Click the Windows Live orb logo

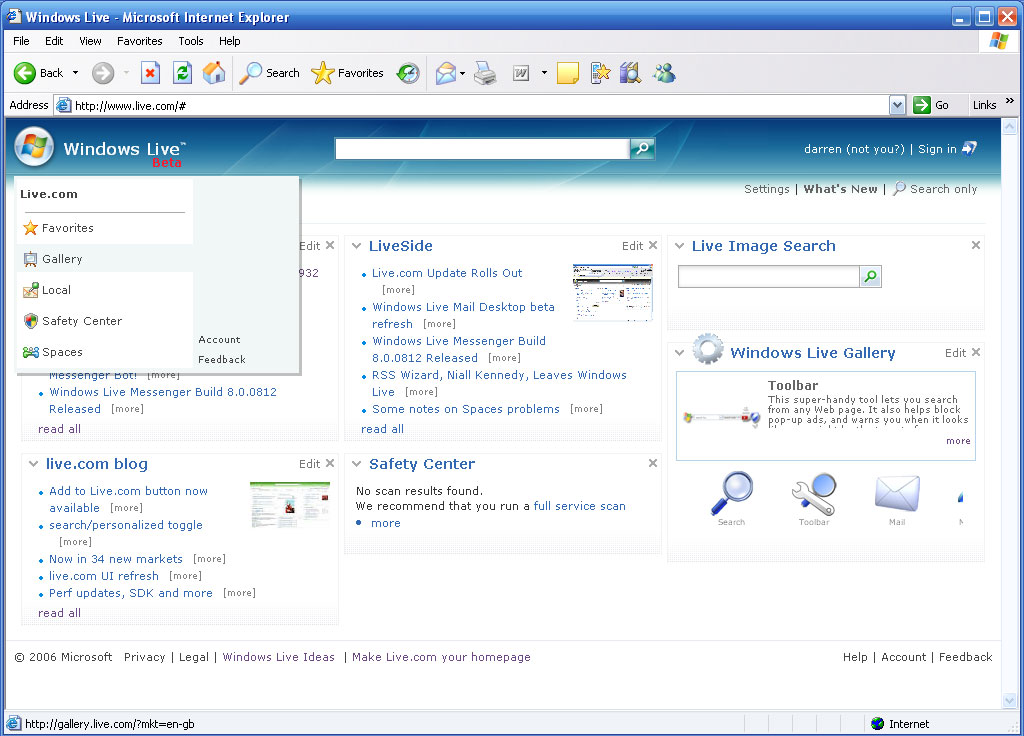(34, 148)
